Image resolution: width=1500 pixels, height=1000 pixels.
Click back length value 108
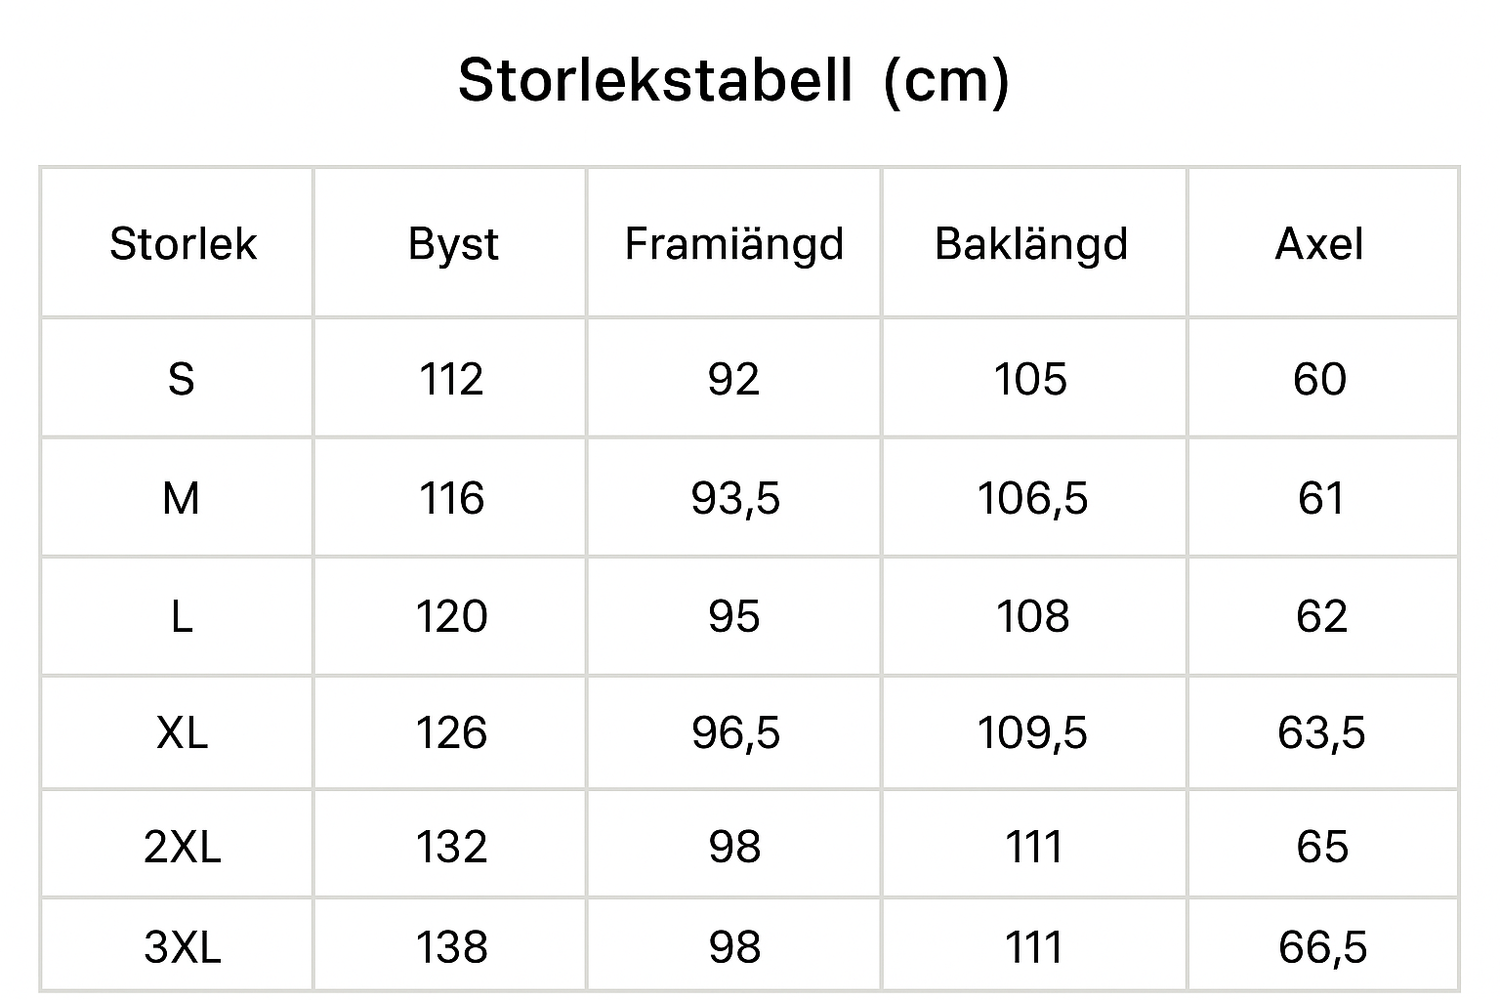pyautogui.click(x=1032, y=616)
